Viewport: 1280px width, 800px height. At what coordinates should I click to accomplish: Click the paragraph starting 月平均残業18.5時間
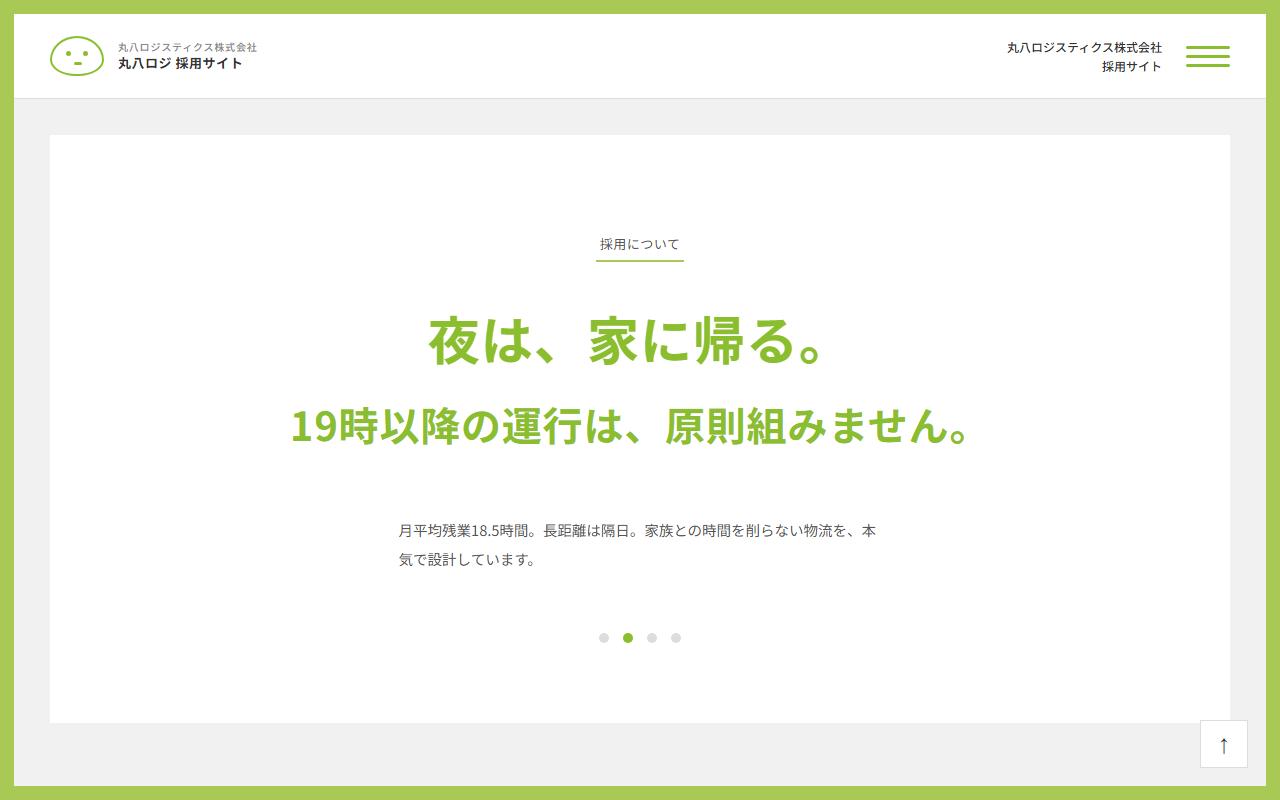(x=638, y=545)
